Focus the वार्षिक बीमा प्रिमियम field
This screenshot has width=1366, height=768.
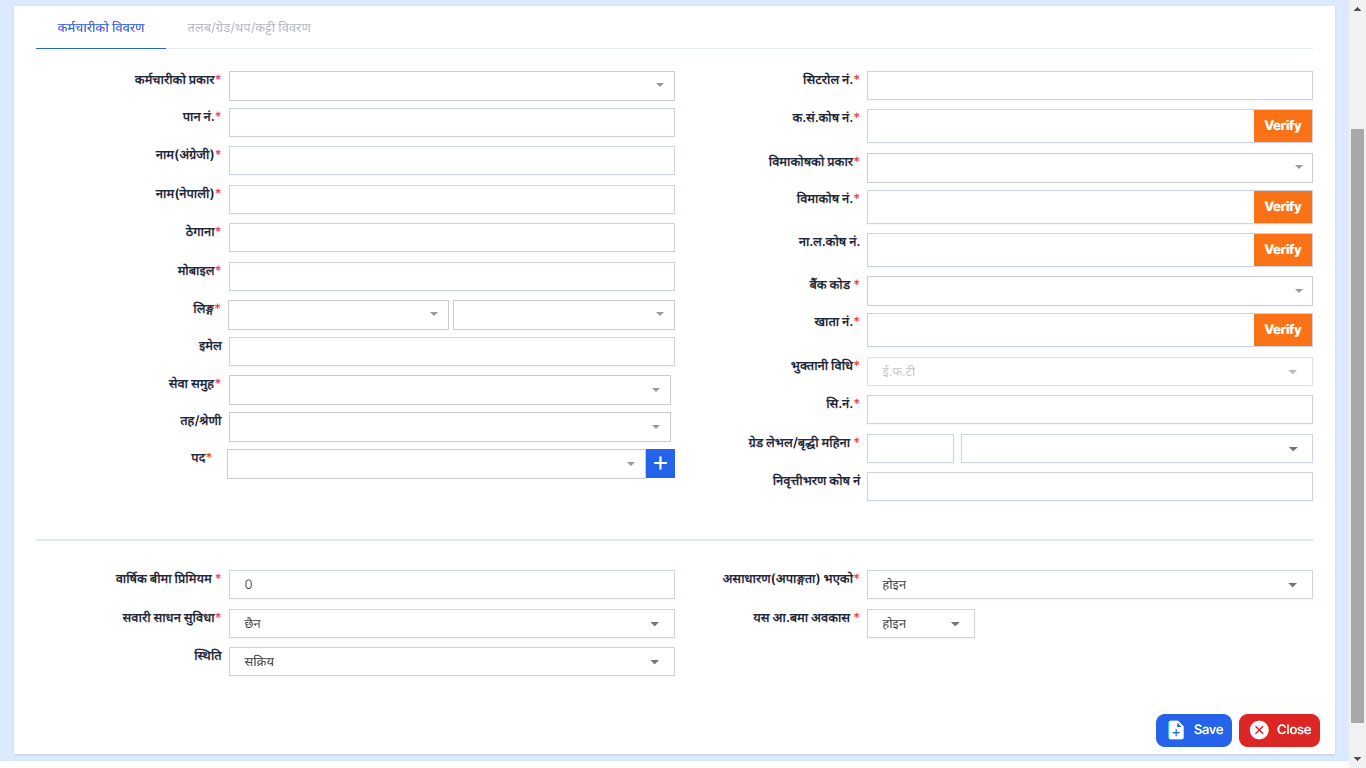click(x=451, y=585)
